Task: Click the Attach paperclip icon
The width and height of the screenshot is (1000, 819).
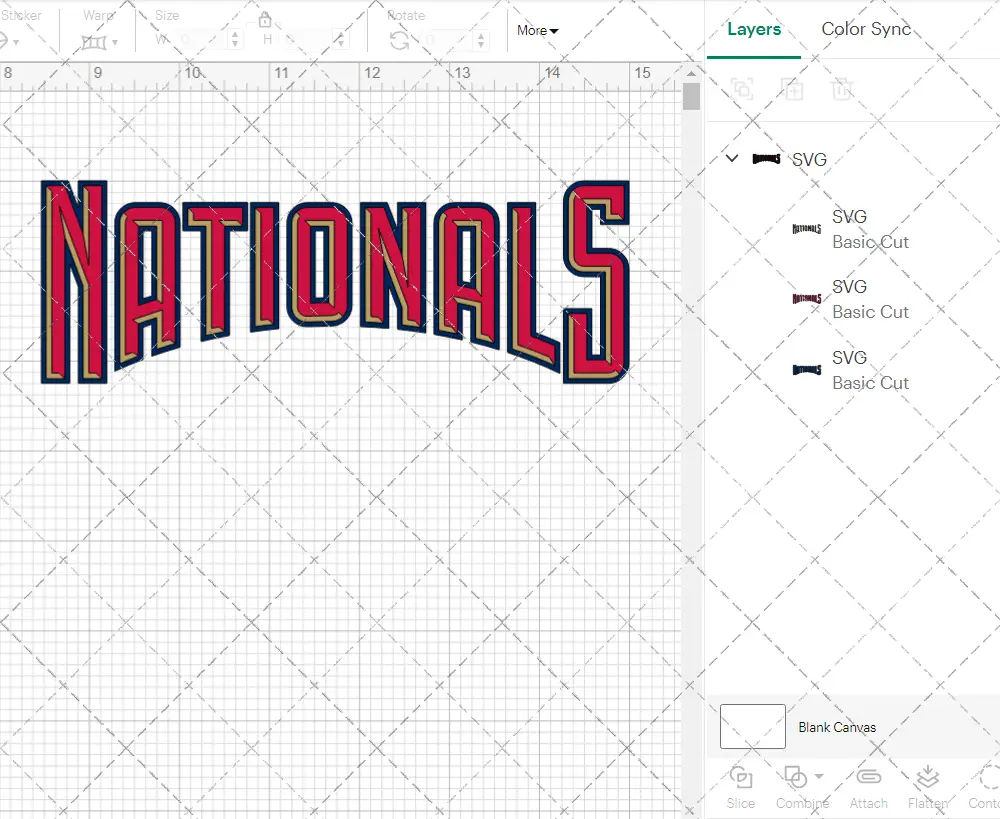Action: (x=868, y=778)
